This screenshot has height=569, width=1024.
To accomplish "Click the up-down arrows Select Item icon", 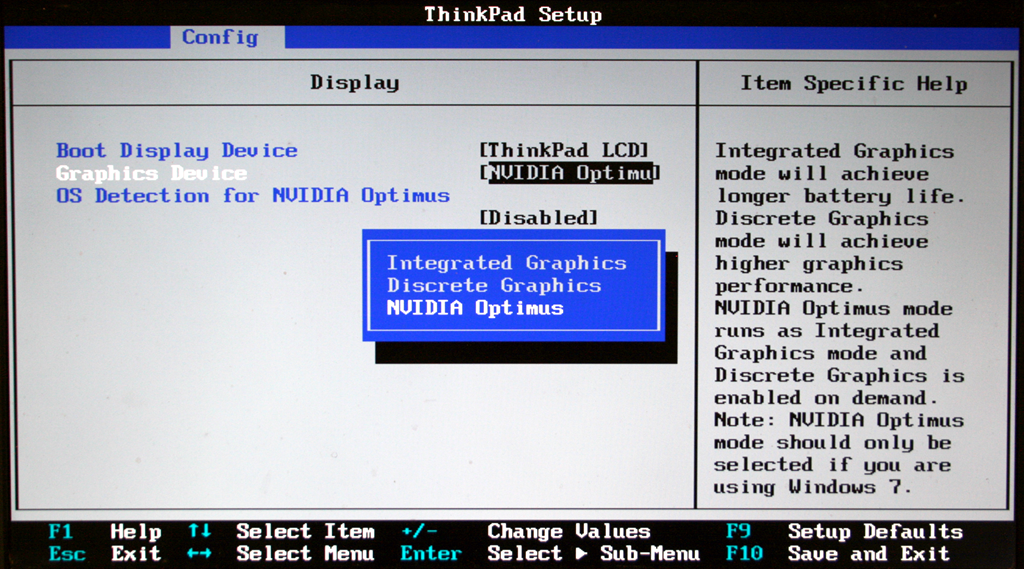I will coord(200,531).
